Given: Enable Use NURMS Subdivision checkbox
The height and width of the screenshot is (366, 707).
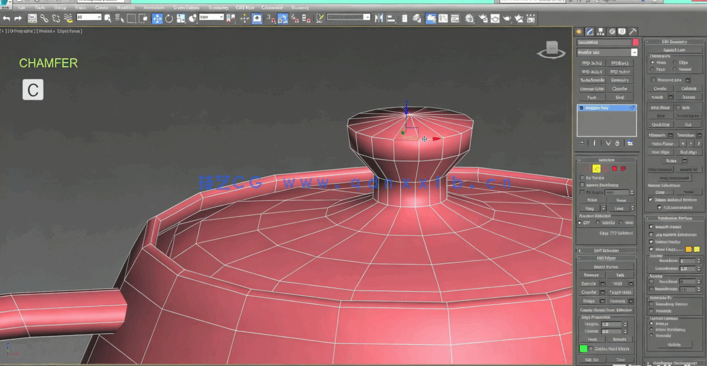Looking at the screenshot, I should (651, 234).
